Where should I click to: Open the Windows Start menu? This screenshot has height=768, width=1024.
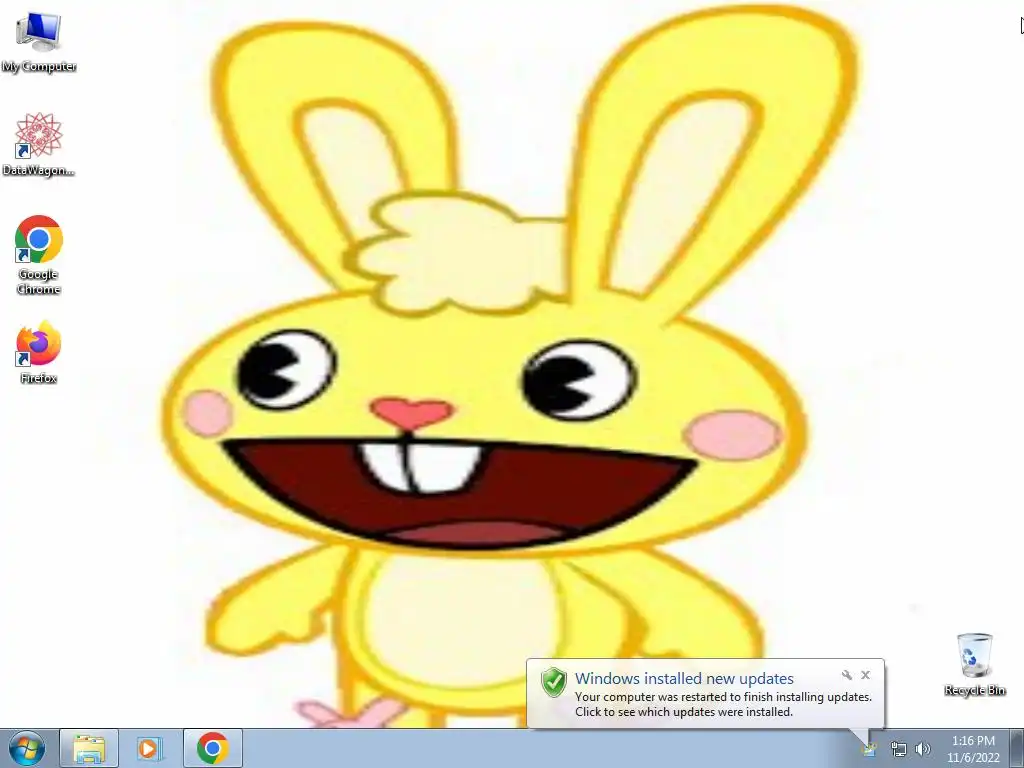pyautogui.click(x=27, y=748)
